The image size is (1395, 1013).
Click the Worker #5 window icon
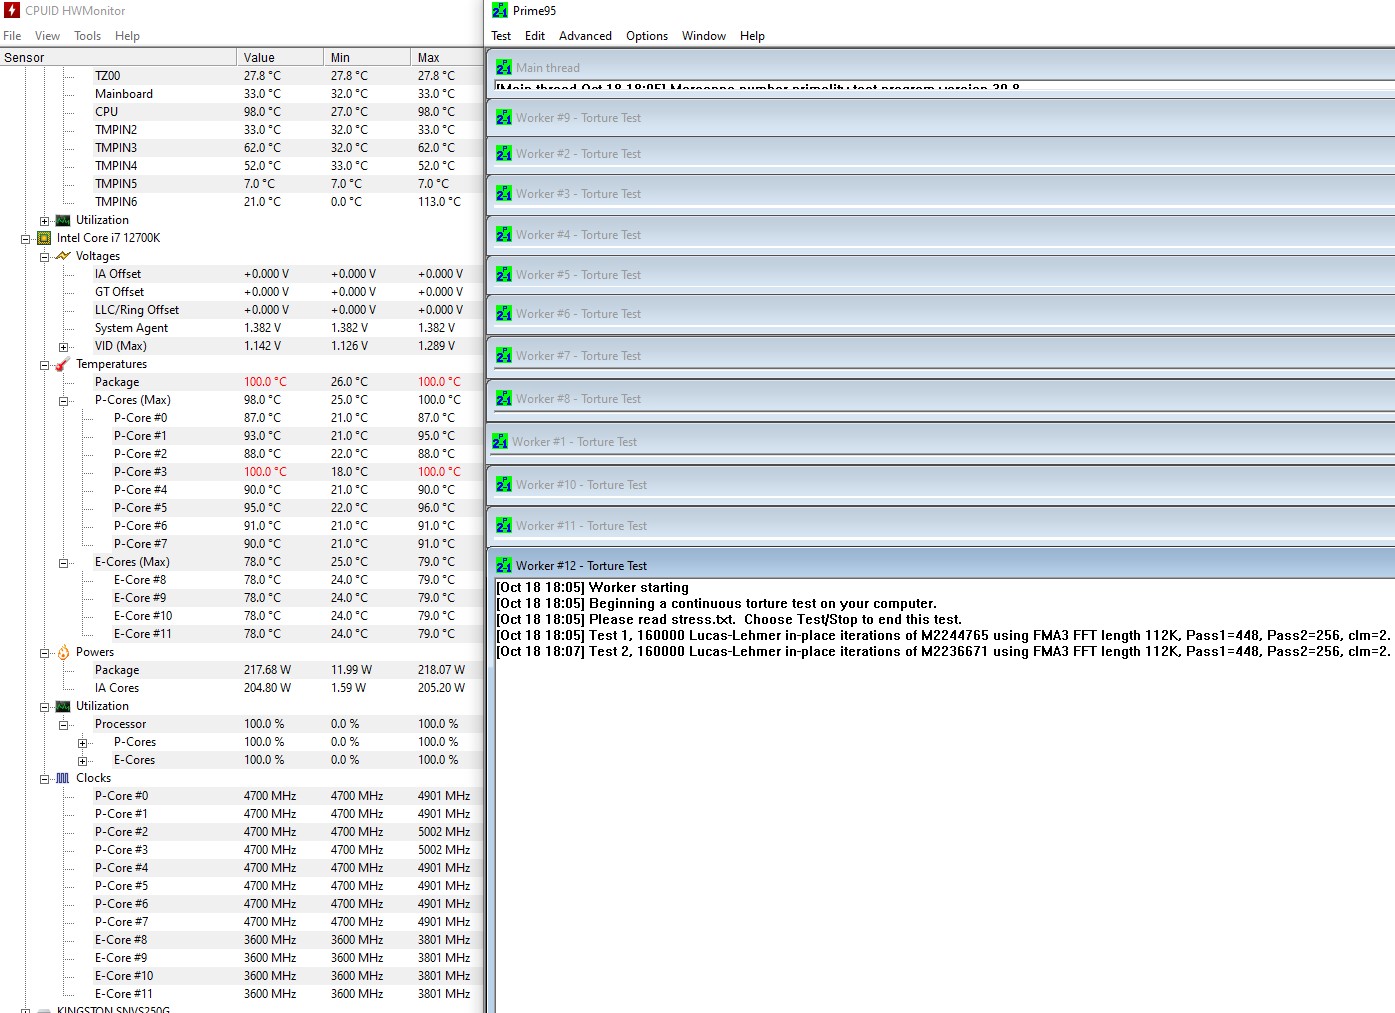[x=504, y=275]
